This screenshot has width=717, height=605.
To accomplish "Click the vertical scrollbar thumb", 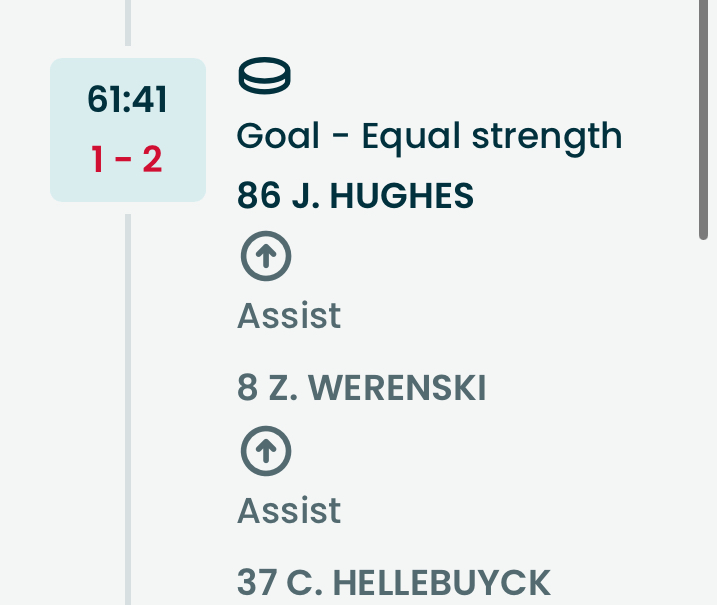I will pyautogui.click(x=704, y=120).
